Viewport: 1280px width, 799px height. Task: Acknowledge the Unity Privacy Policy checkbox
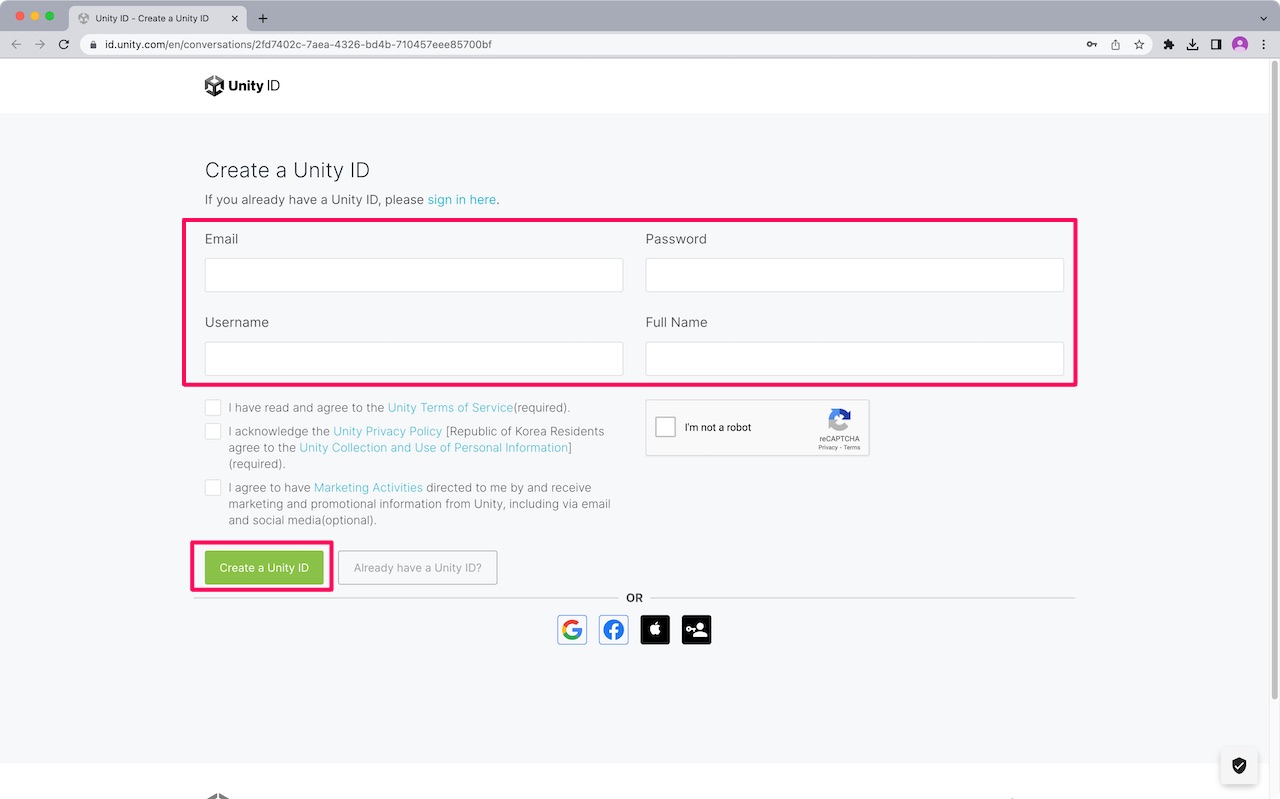click(x=213, y=431)
